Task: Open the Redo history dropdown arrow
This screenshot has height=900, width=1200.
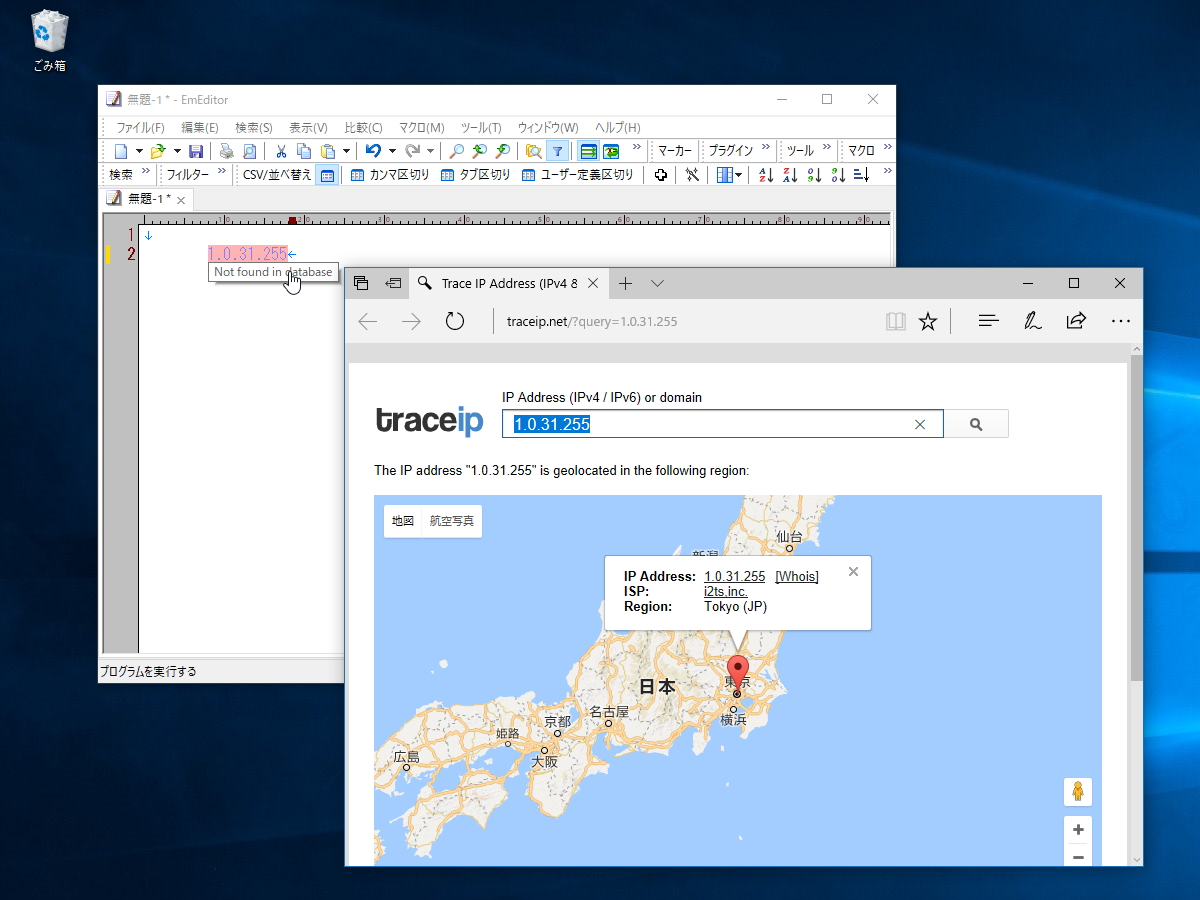Action: 431,151
